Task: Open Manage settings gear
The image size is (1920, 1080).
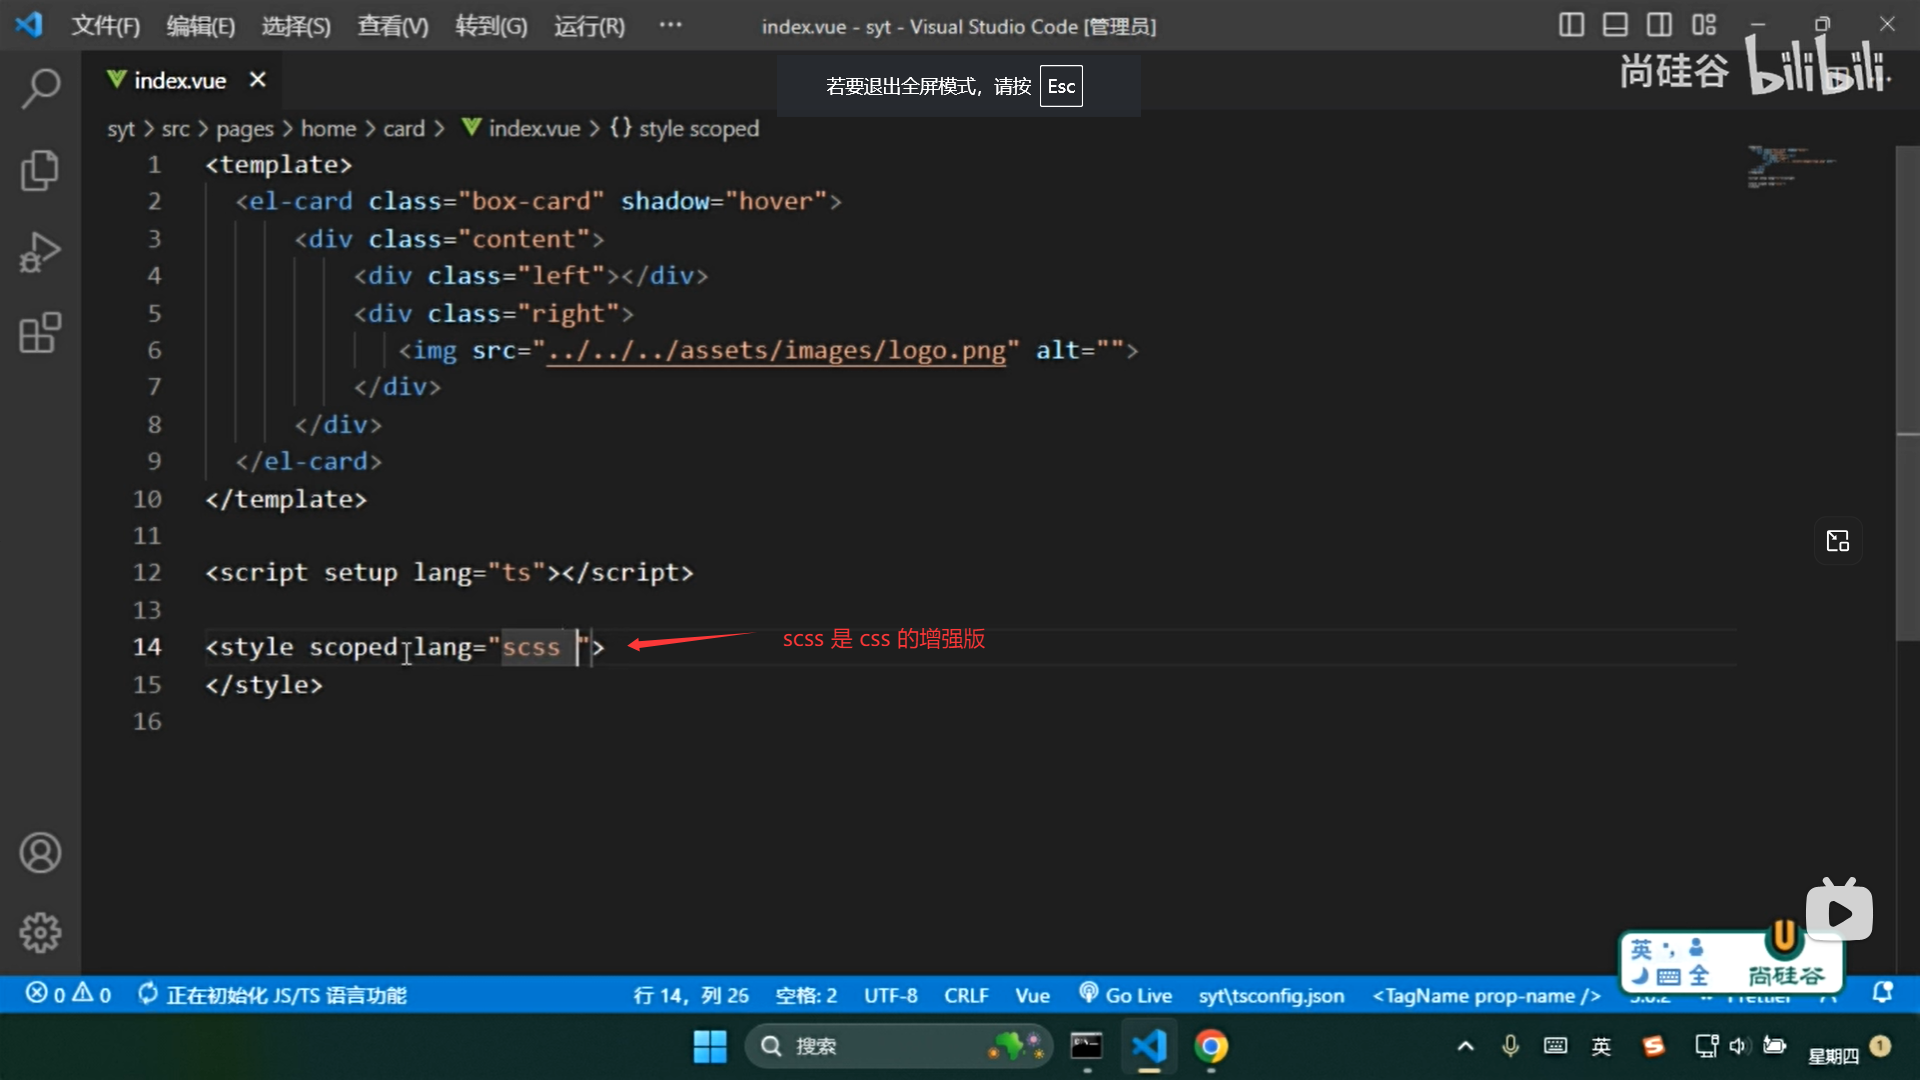Action: (x=40, y=932)
